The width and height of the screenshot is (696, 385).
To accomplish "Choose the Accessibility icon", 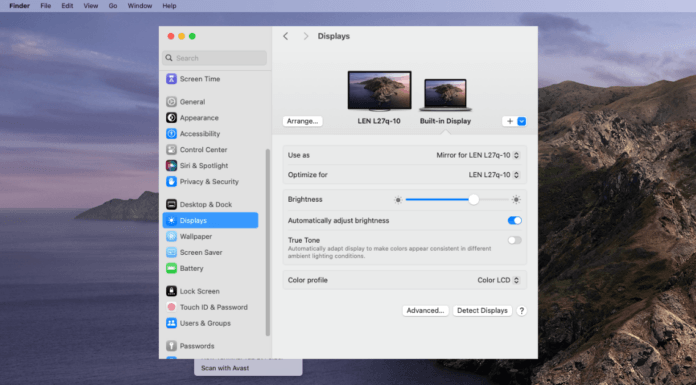I will 171,134.
